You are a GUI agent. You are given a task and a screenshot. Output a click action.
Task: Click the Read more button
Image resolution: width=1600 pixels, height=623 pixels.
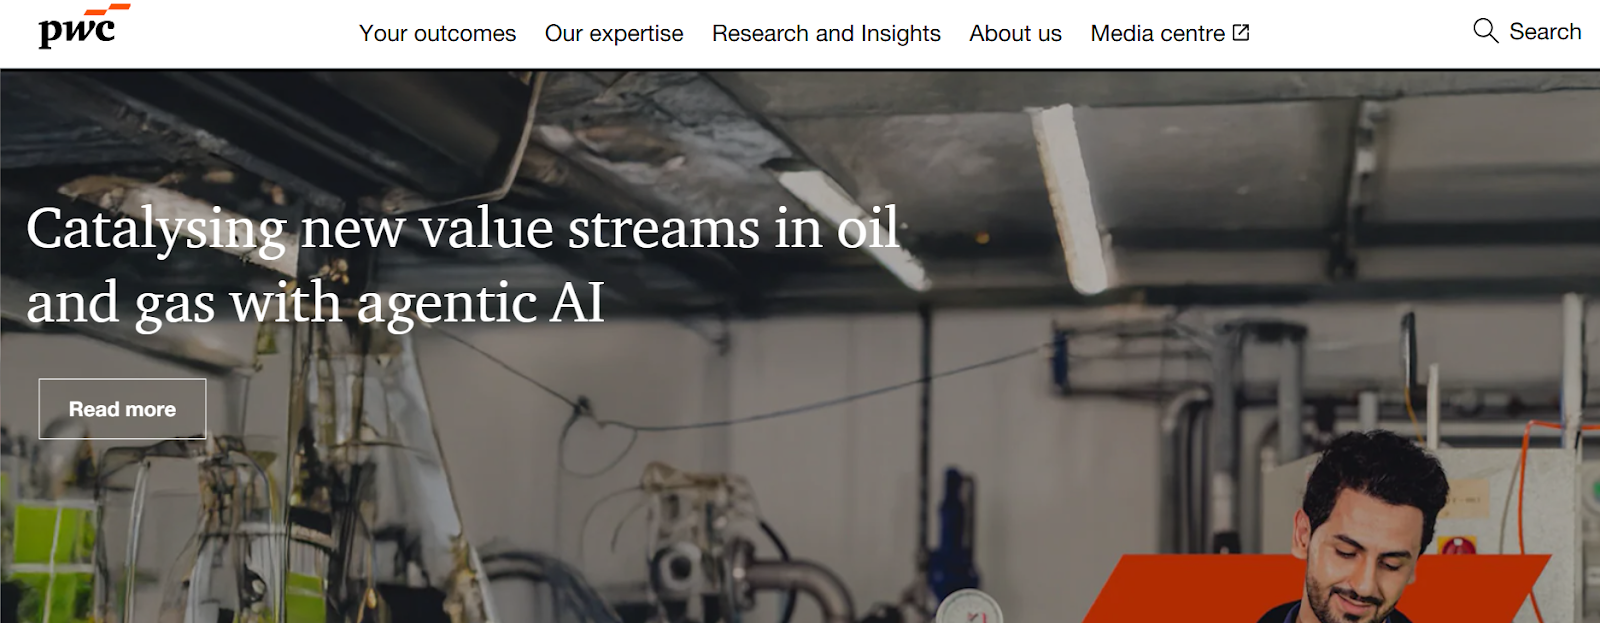tap(122, 409)
